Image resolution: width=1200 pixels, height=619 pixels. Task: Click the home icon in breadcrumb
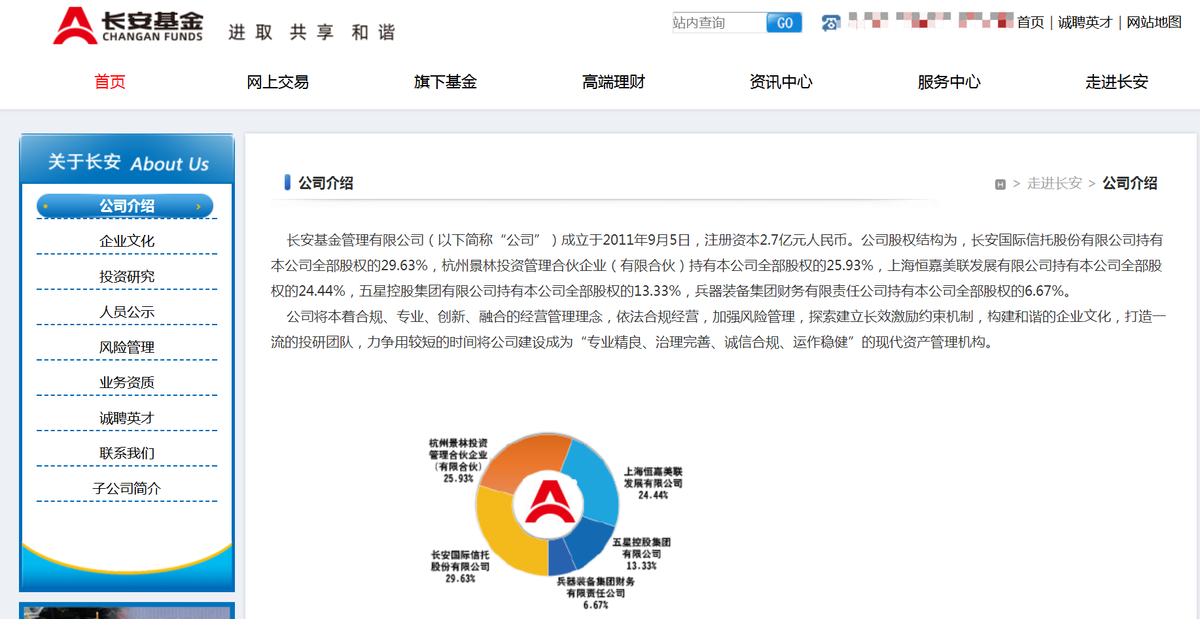[1000, 184]
